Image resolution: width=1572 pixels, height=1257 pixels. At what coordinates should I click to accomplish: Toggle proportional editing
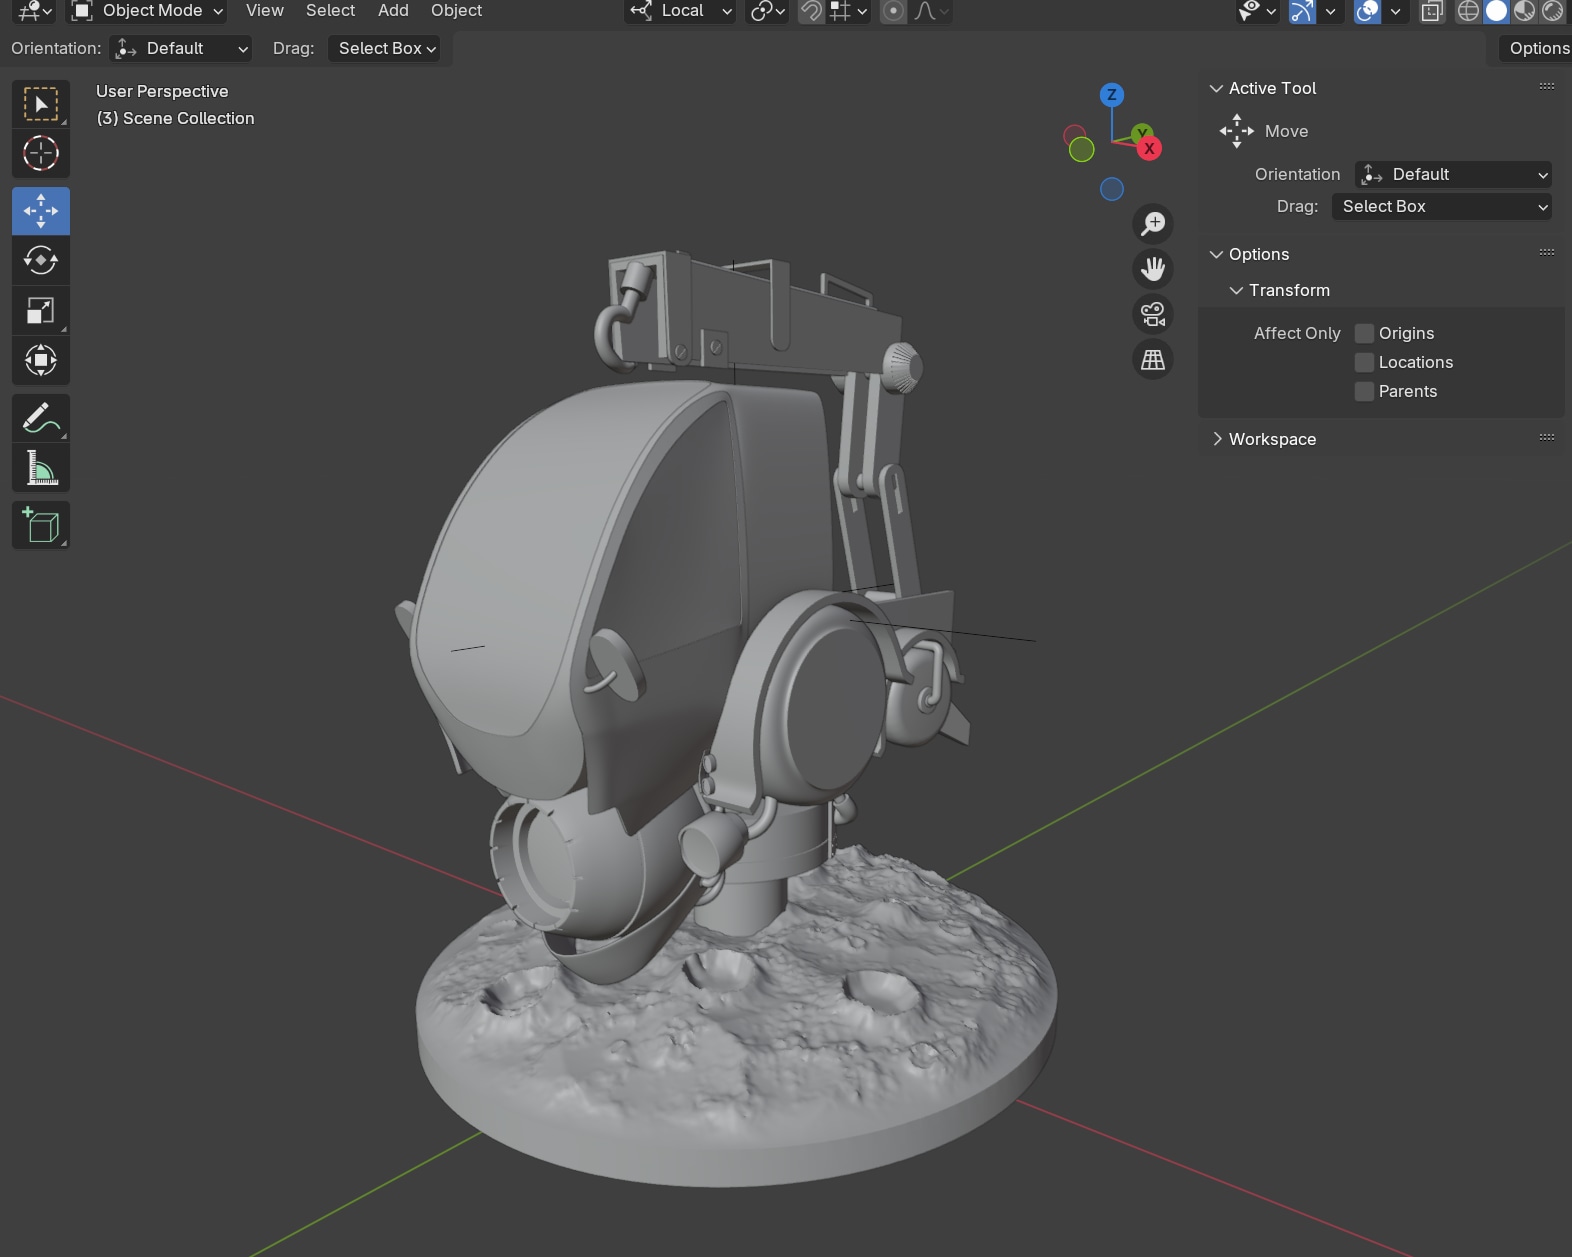tap(894, 11)
